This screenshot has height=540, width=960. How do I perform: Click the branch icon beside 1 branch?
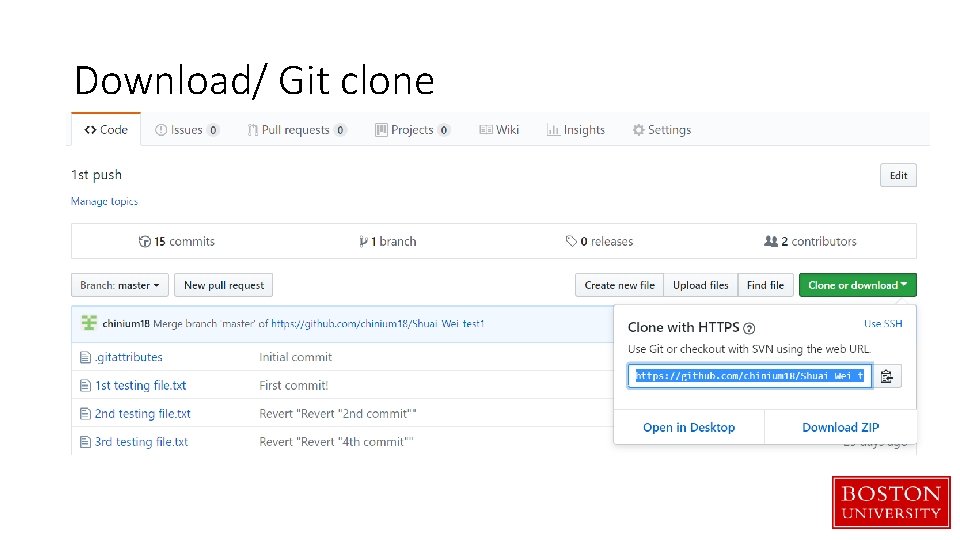363,241
